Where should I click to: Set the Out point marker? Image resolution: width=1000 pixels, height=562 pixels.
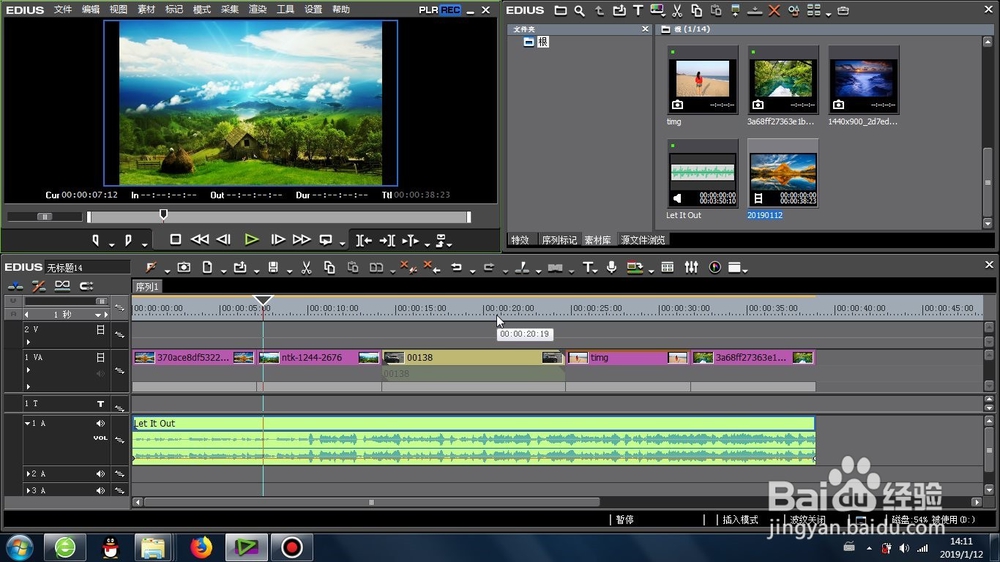[x=128, y=240]
